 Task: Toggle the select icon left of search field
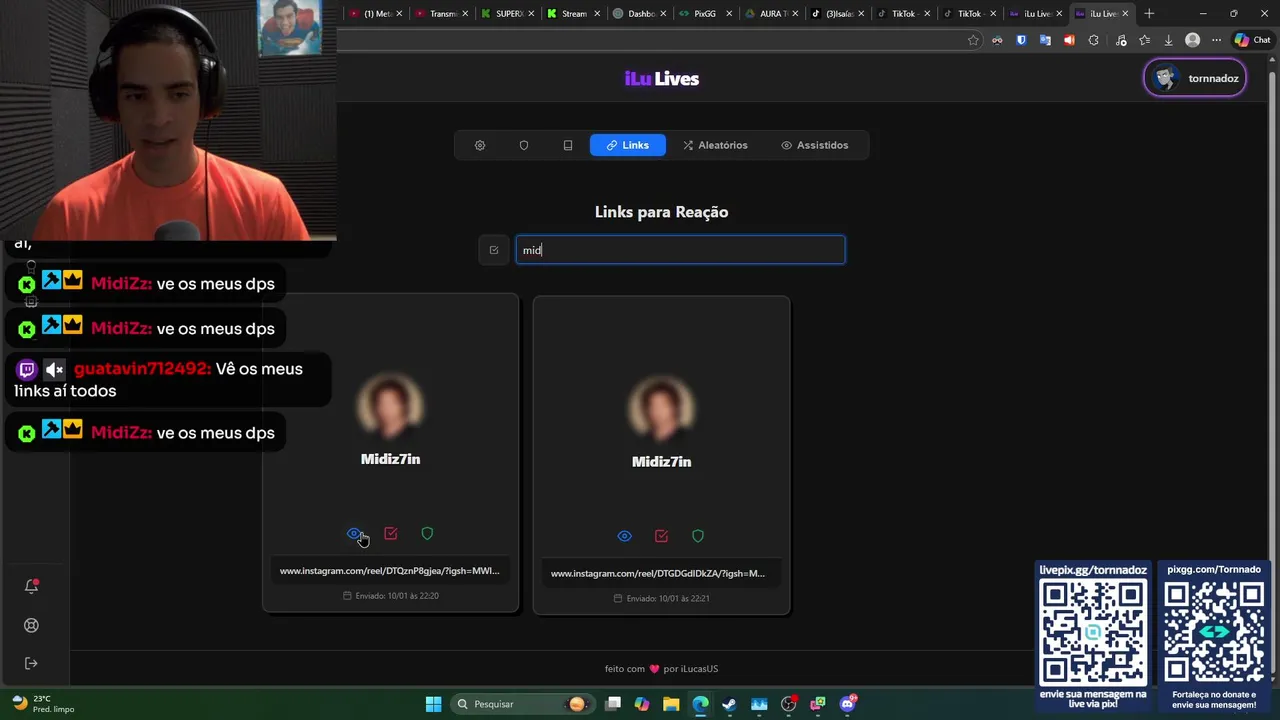point(494,250)
